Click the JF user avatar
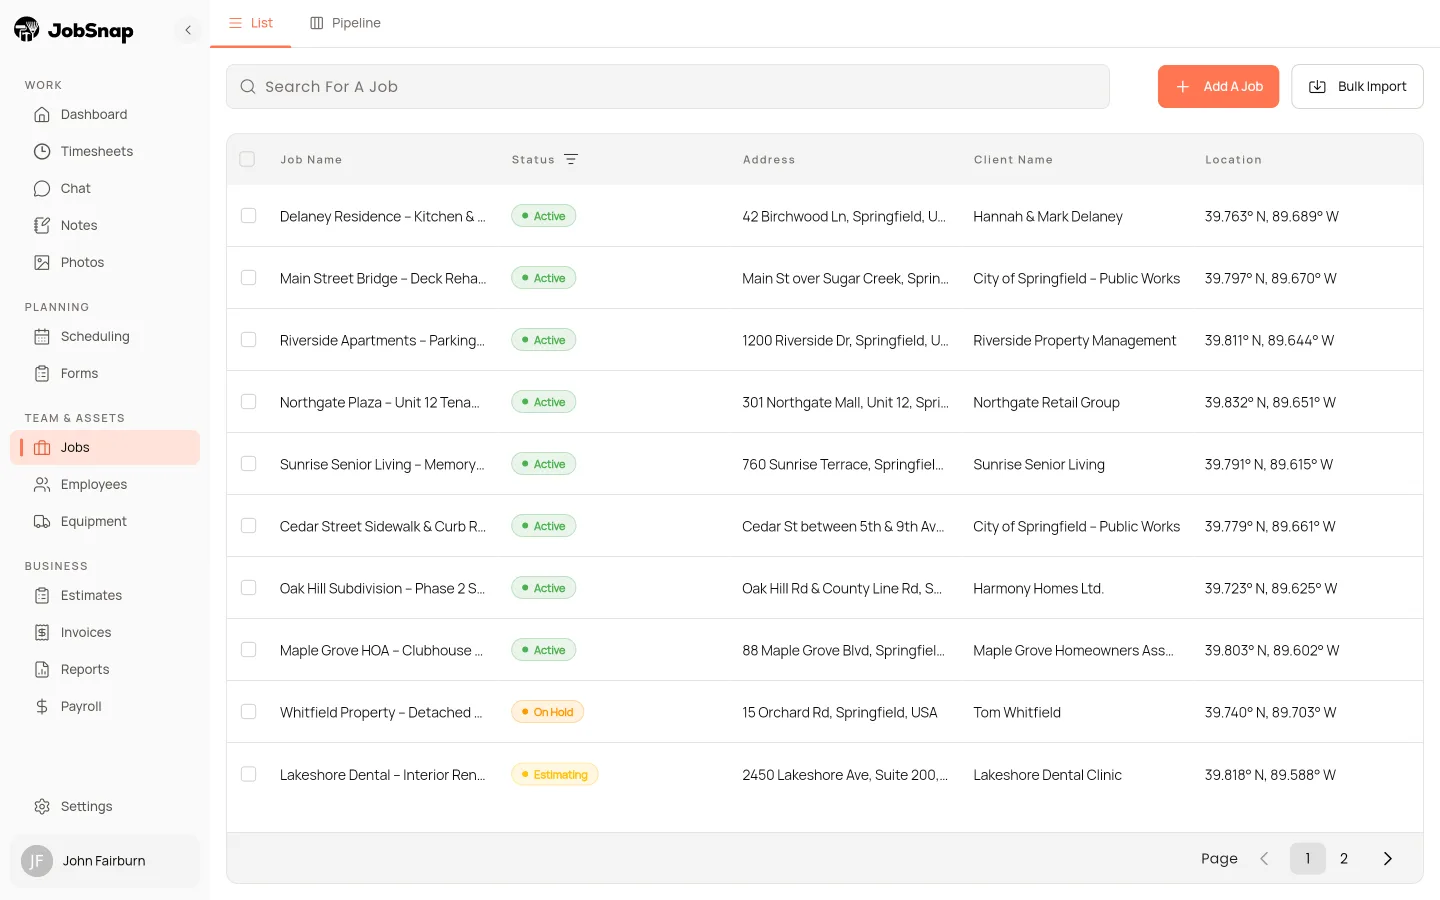This screenshot has width=1440, height=900. point(37,861)
